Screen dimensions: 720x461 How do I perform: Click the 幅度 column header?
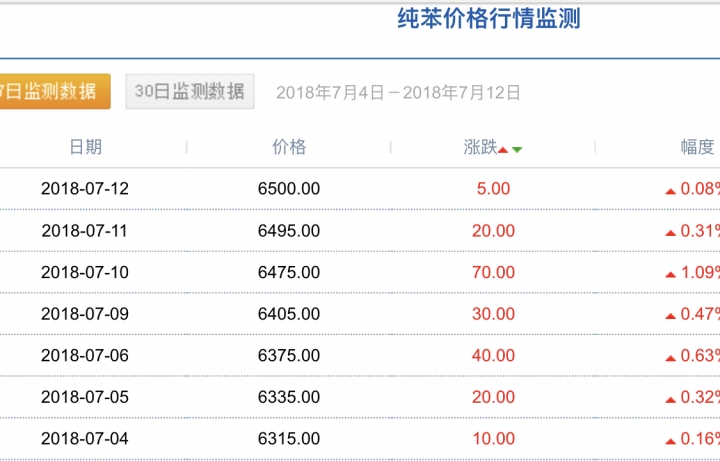coord(697,147)
